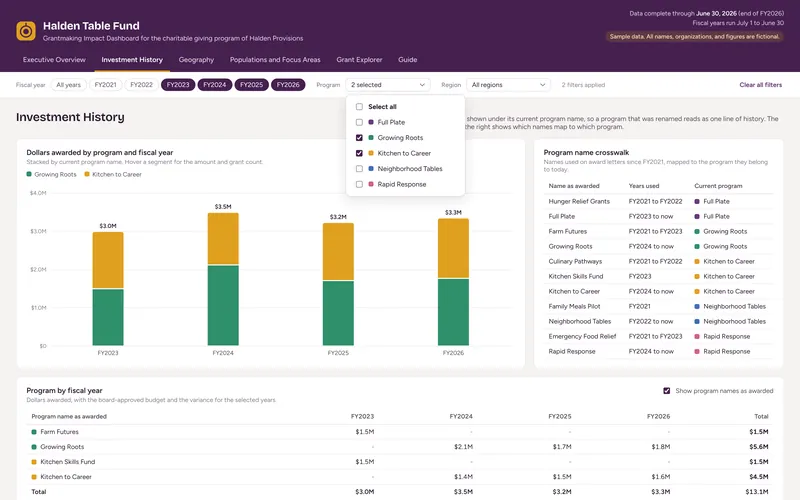Open the Region dropdown set to All regions
The image size is (800, 500).
509,85
